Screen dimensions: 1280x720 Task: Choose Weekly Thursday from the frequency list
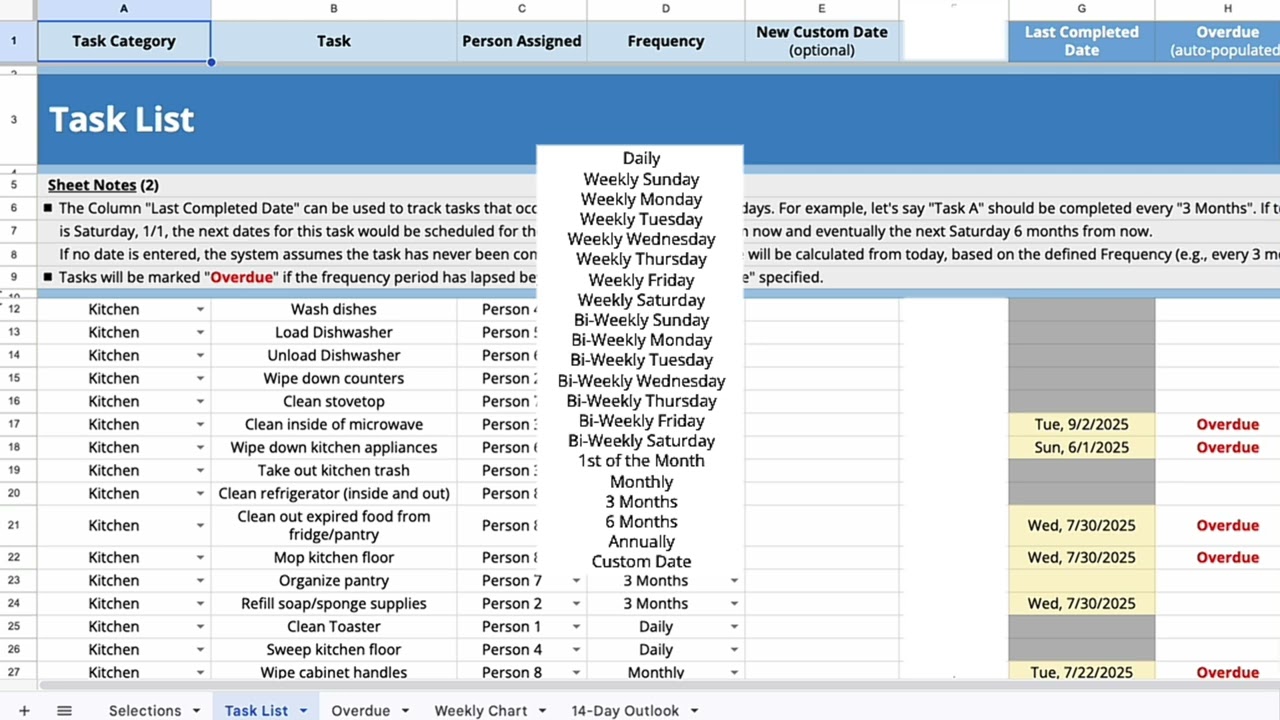(641, 259)
